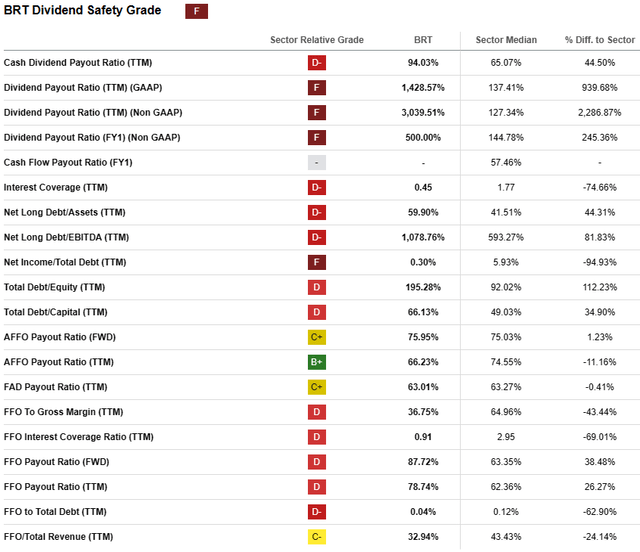
Task: Click the percent difference value -74.66%
Action: (x=600, y=187)
